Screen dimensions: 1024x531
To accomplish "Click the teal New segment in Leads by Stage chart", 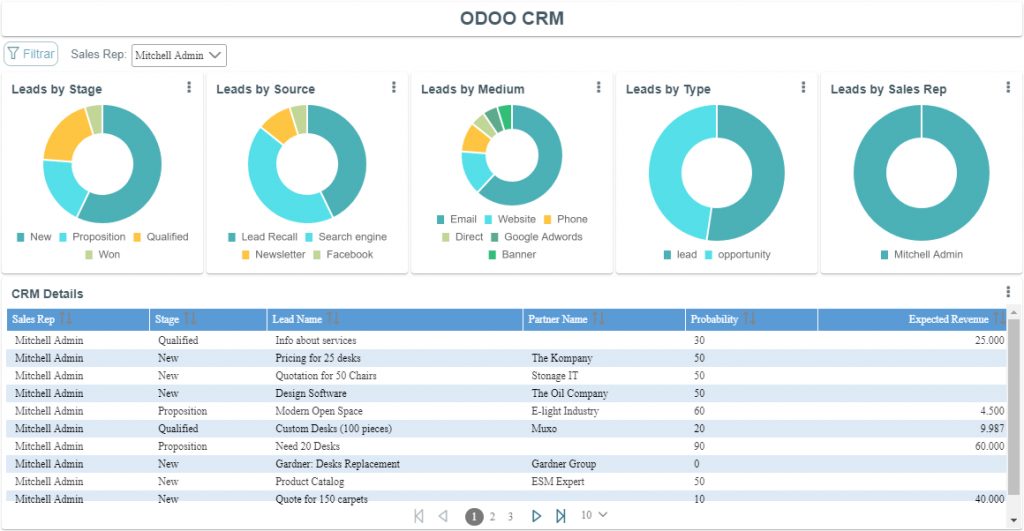I will coord(145,170).
